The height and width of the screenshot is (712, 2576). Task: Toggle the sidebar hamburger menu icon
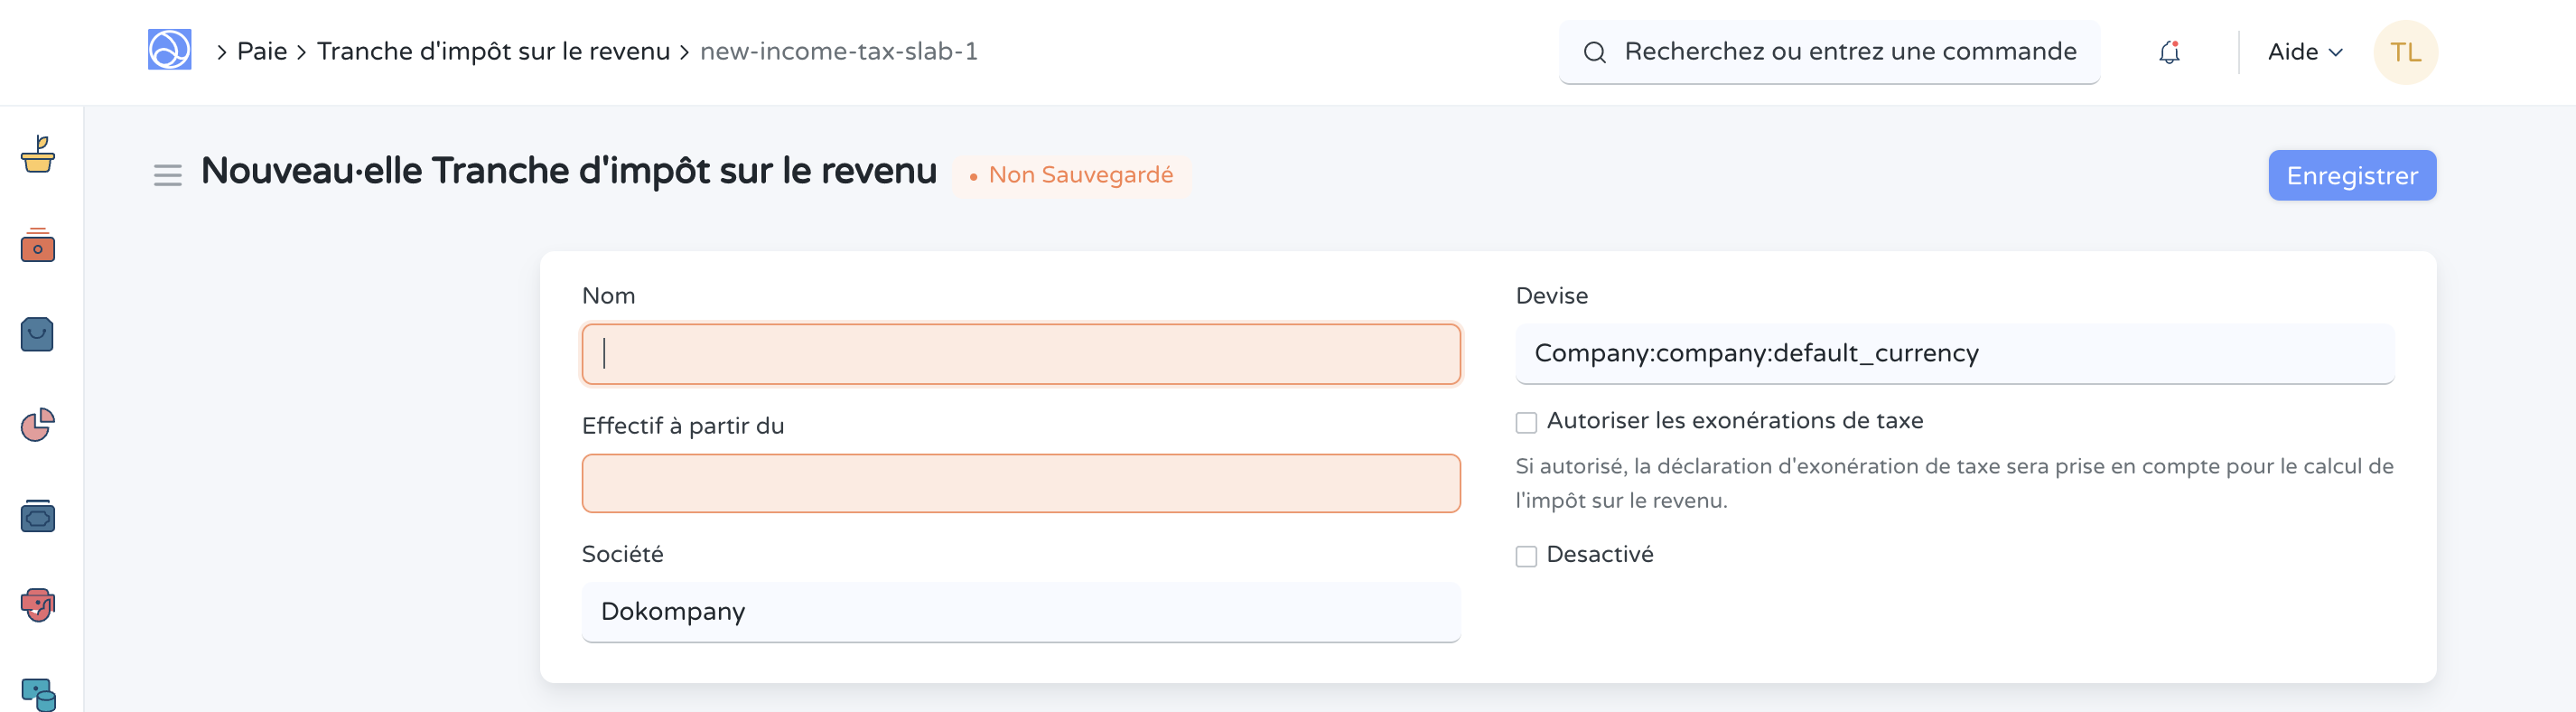click(167, 176)
